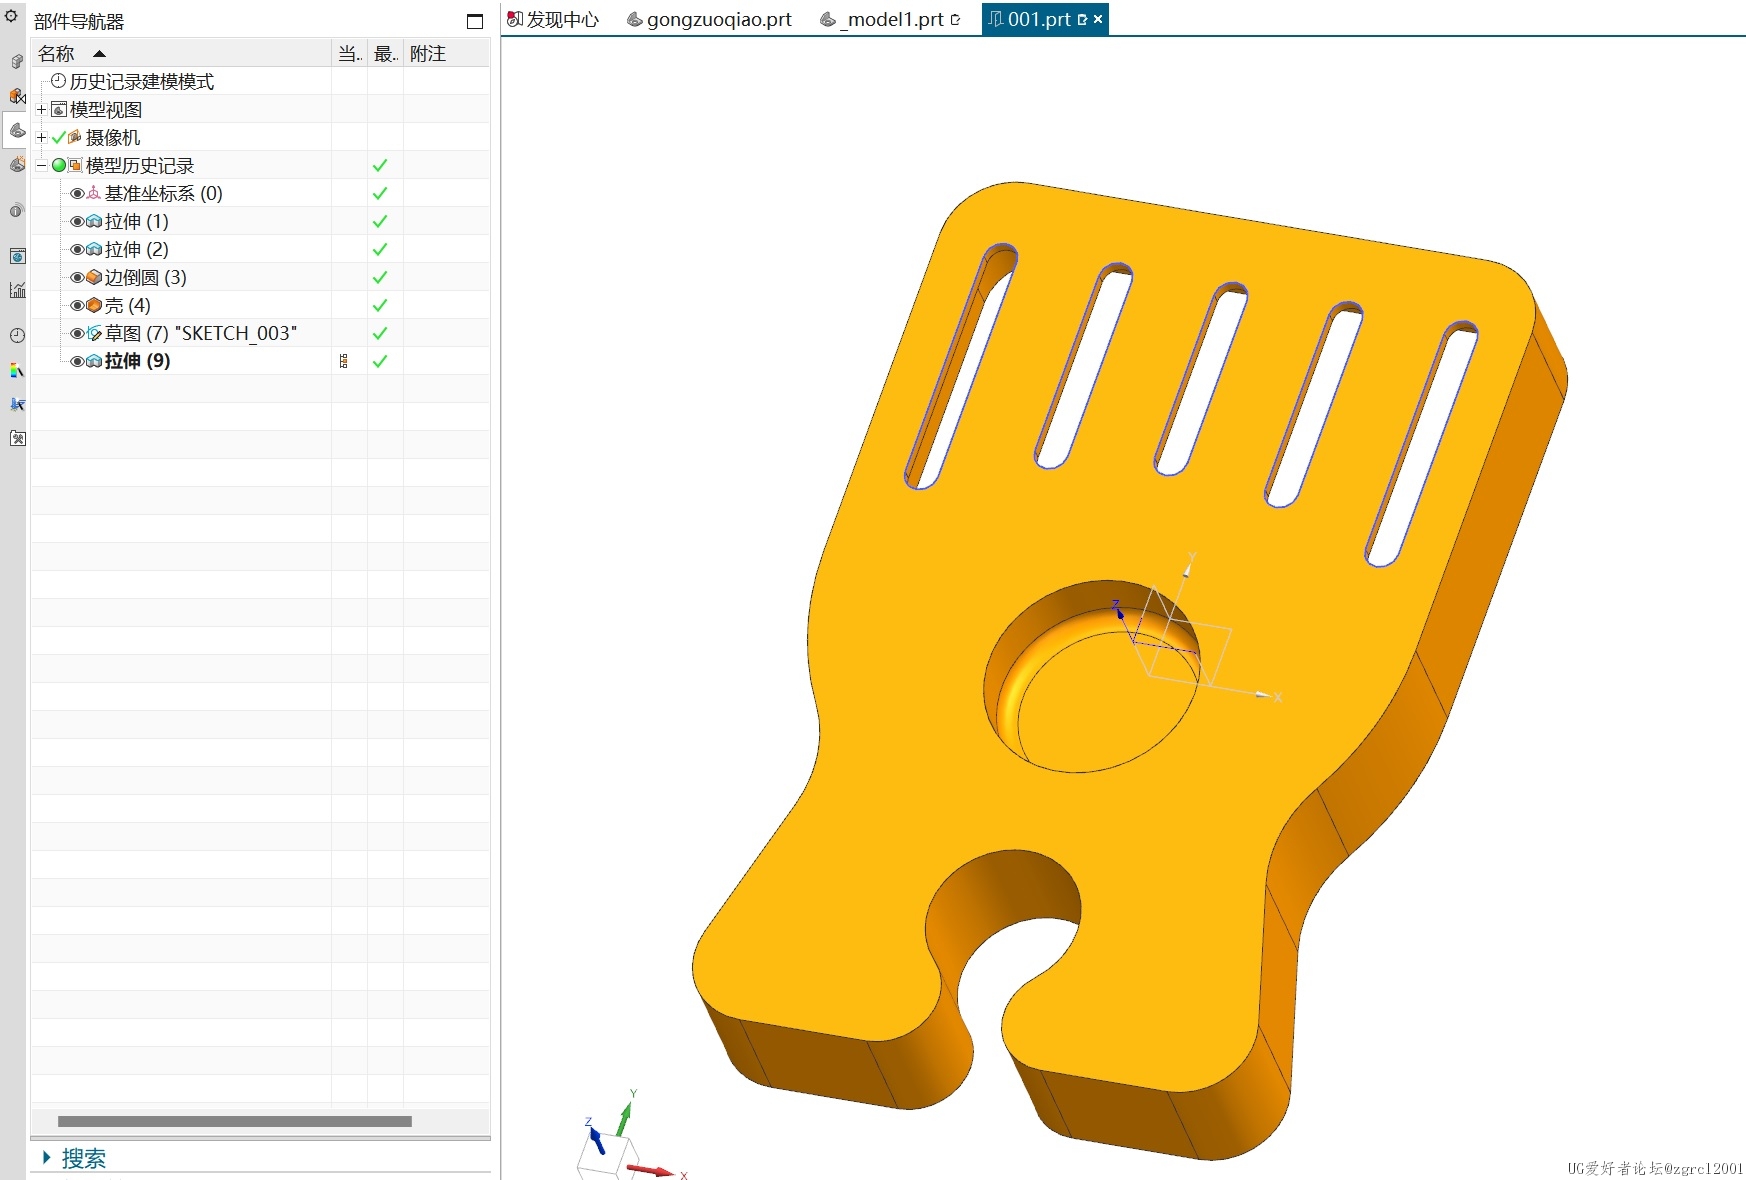
Task: Click the extrude icon of 拉伸 (1)
Action: click(x=94, y=221)
